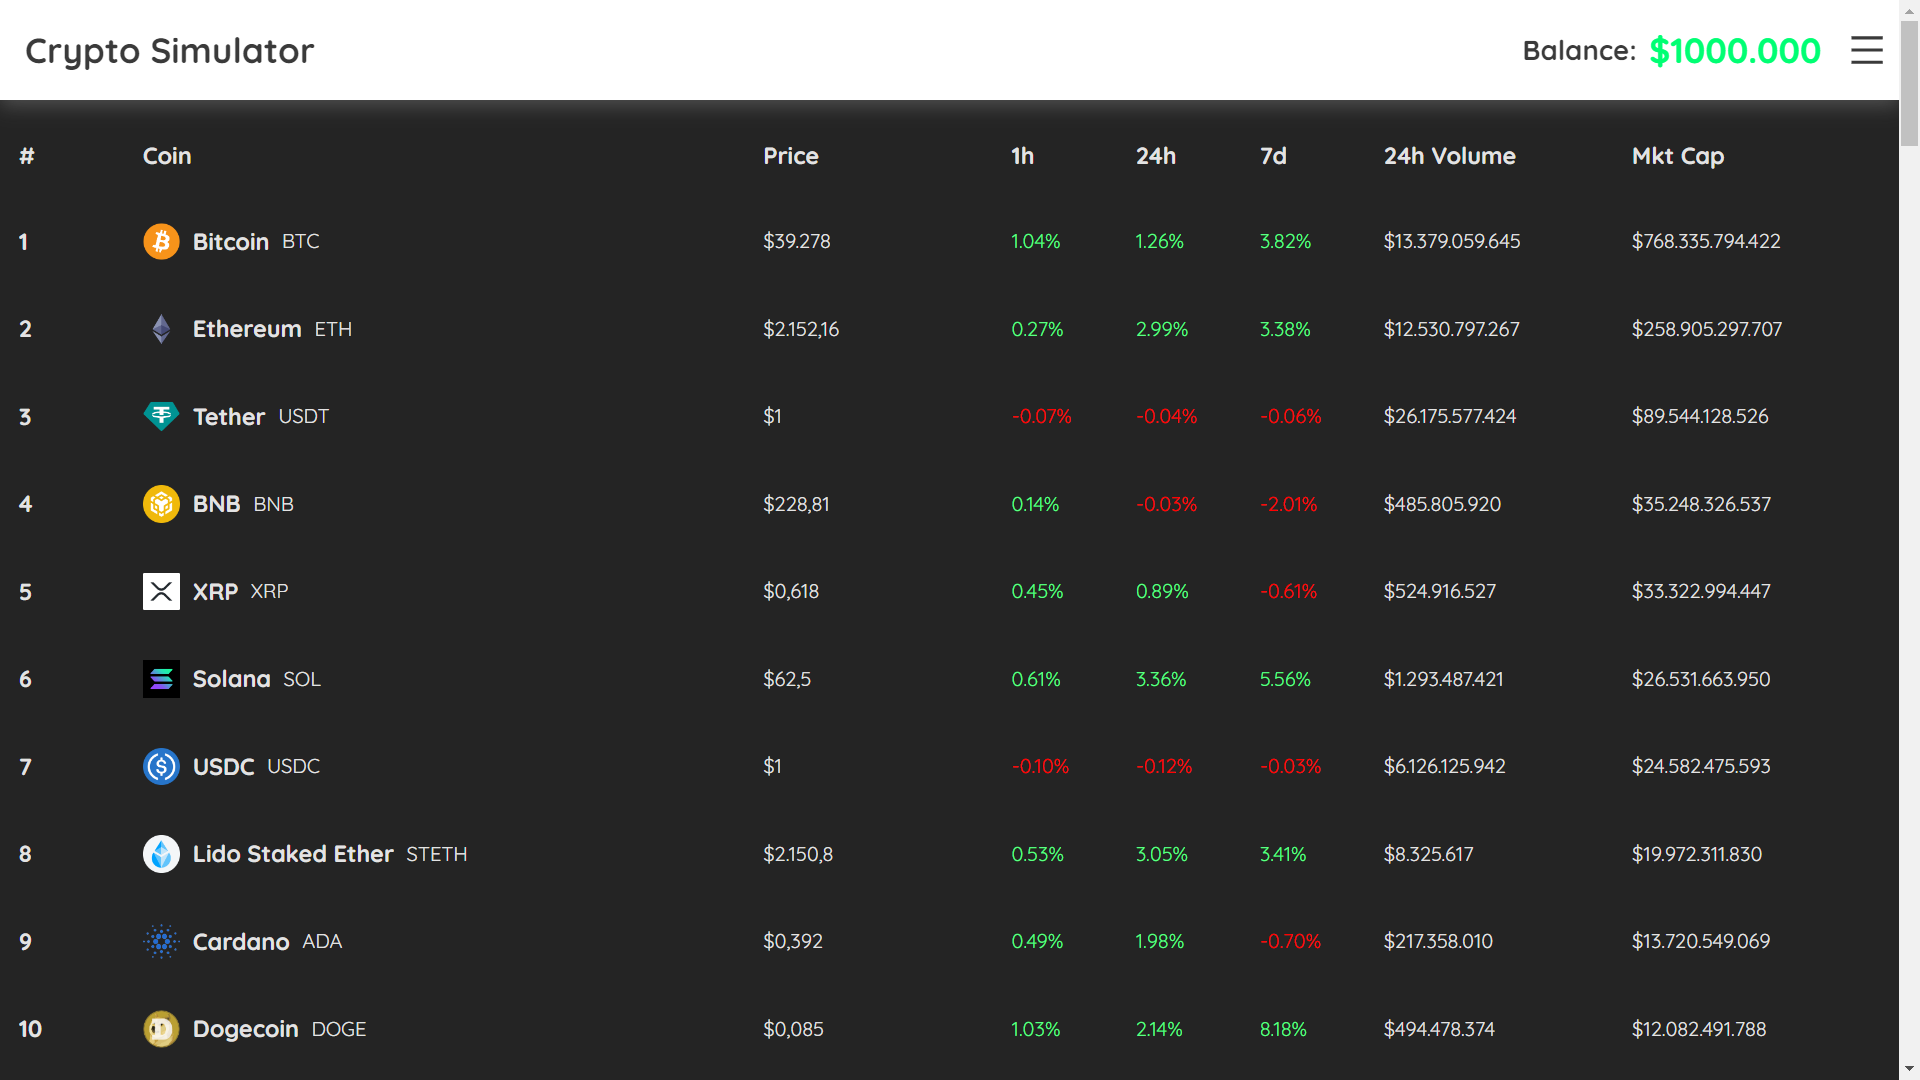Click the $1000.000 balance amount
This screenshot has height=1080, width=1920.
tap(1735, 50)
